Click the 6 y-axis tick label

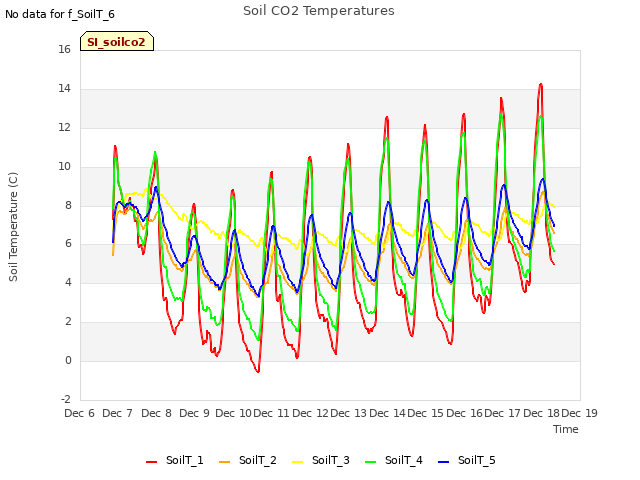[x=68, y=244]
